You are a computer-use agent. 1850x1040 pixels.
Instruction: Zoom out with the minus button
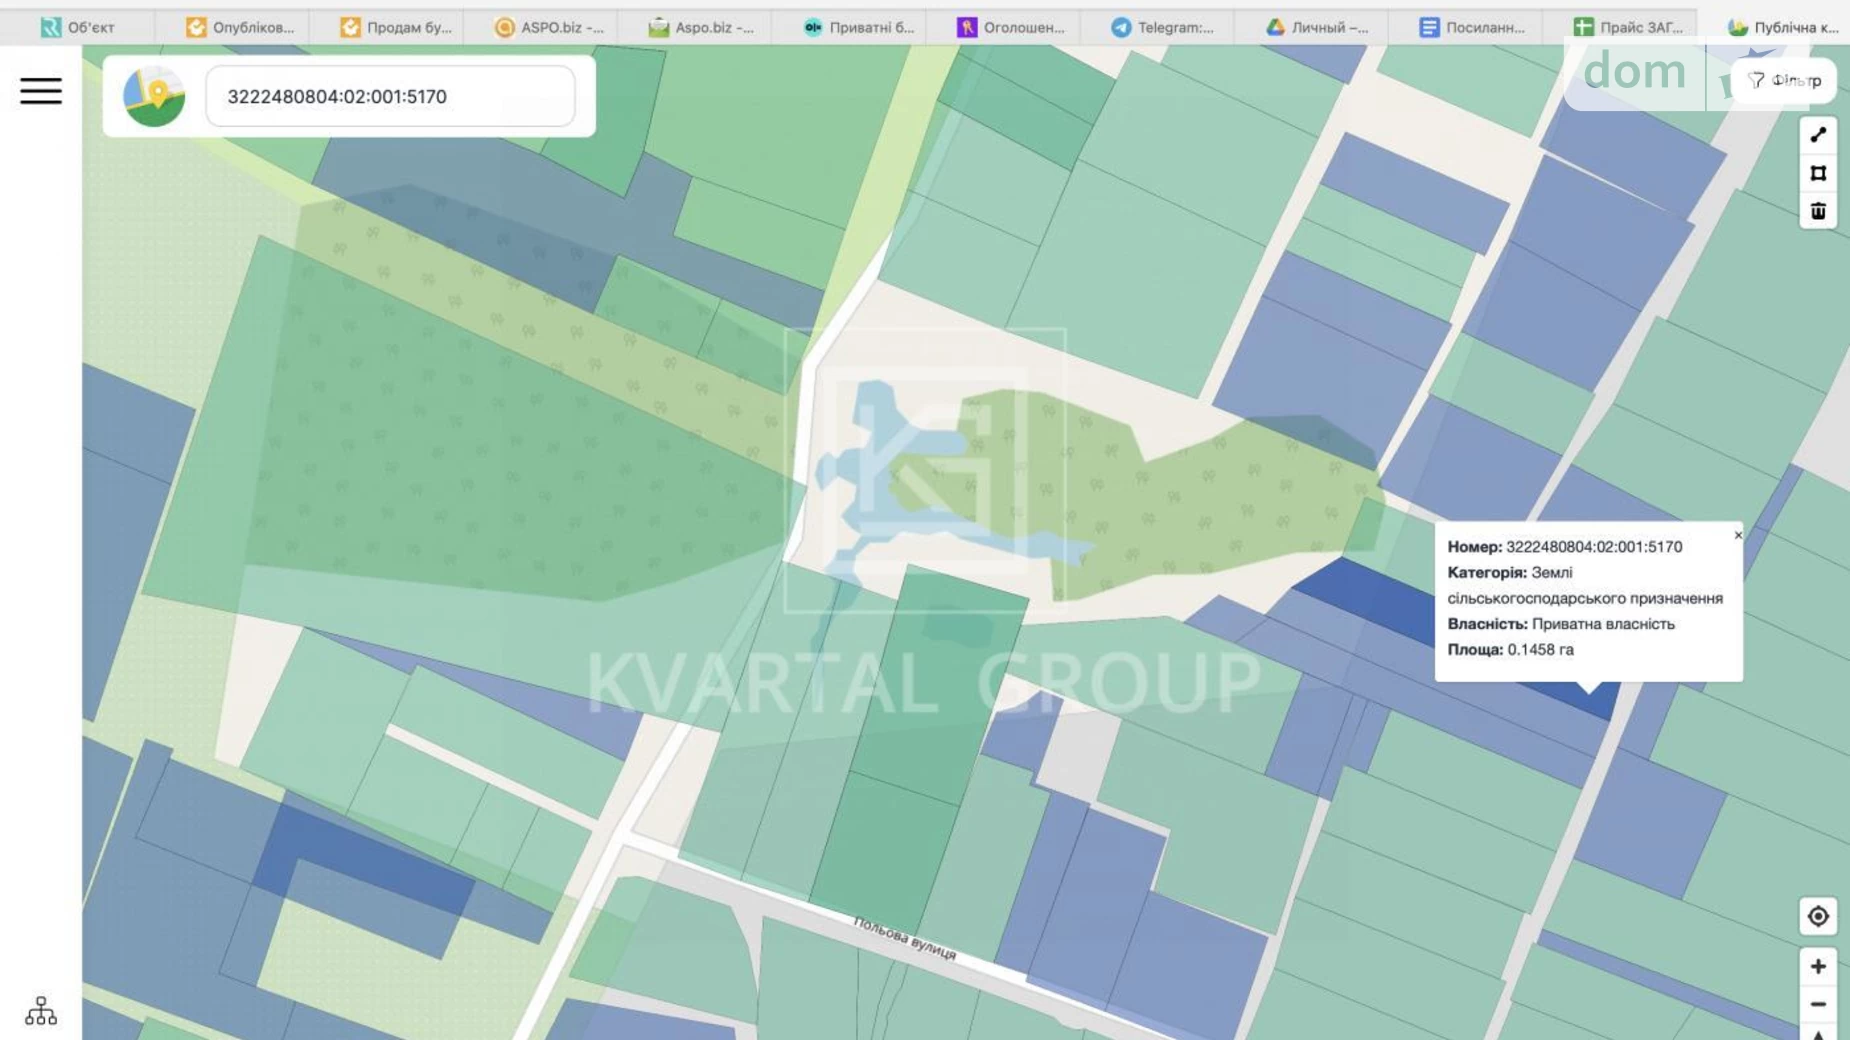tap(1818, 1004)
